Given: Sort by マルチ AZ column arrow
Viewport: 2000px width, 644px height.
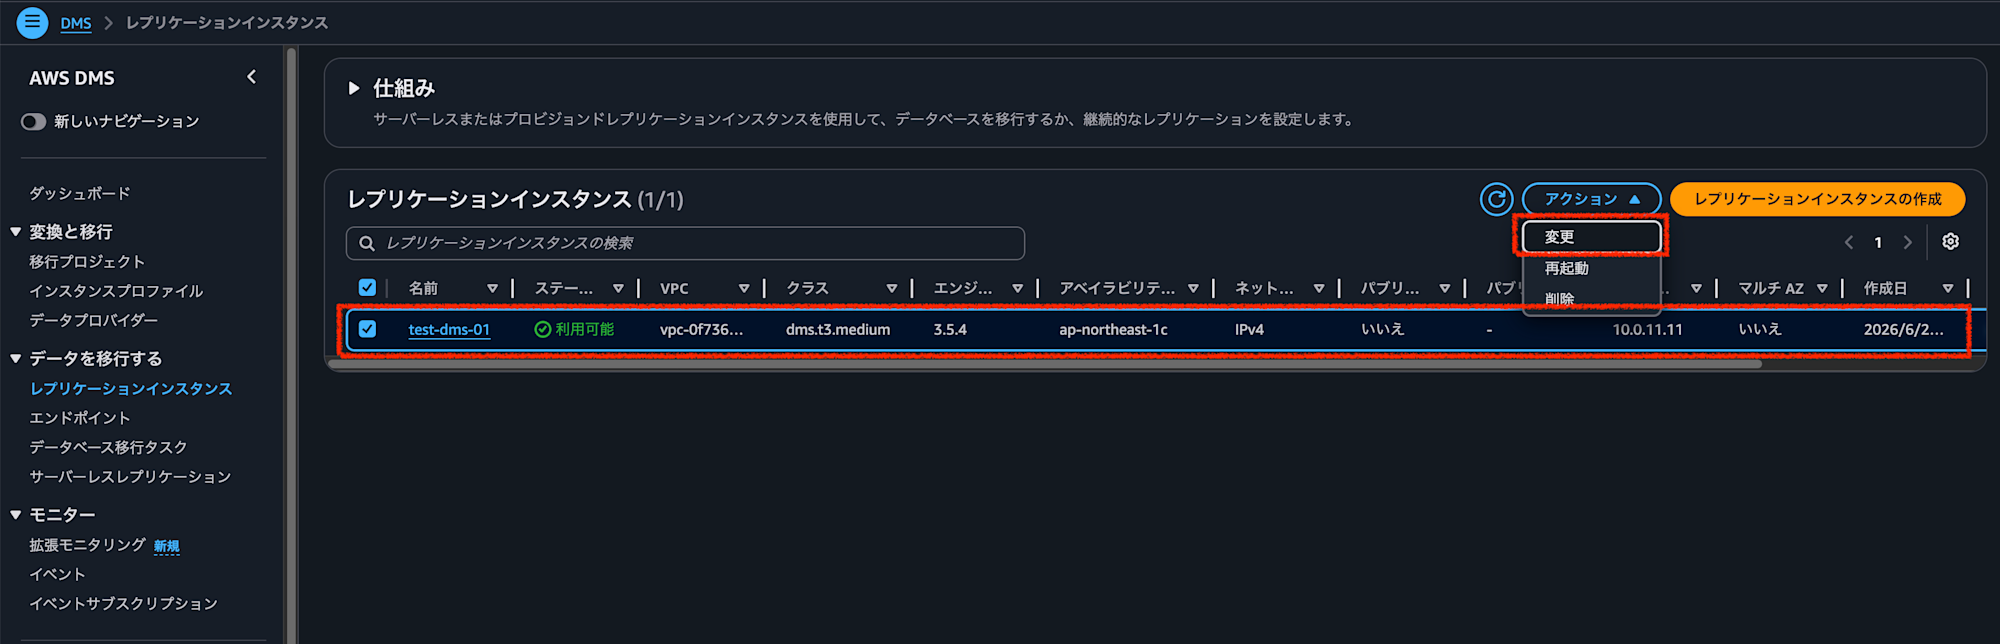Looking at the screenshot, I should (x=1822, y=289).
